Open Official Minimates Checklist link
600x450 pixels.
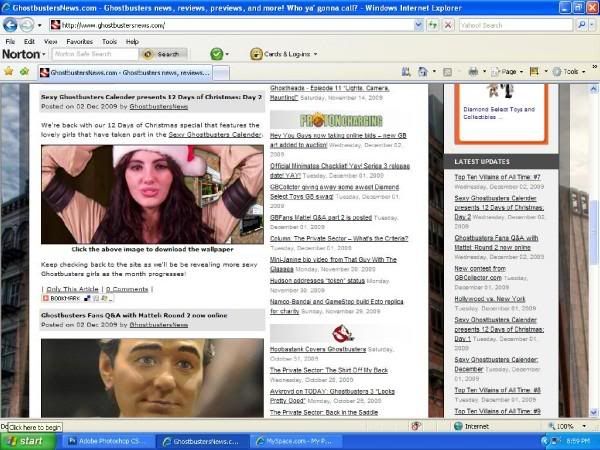(x=340, y=170)
